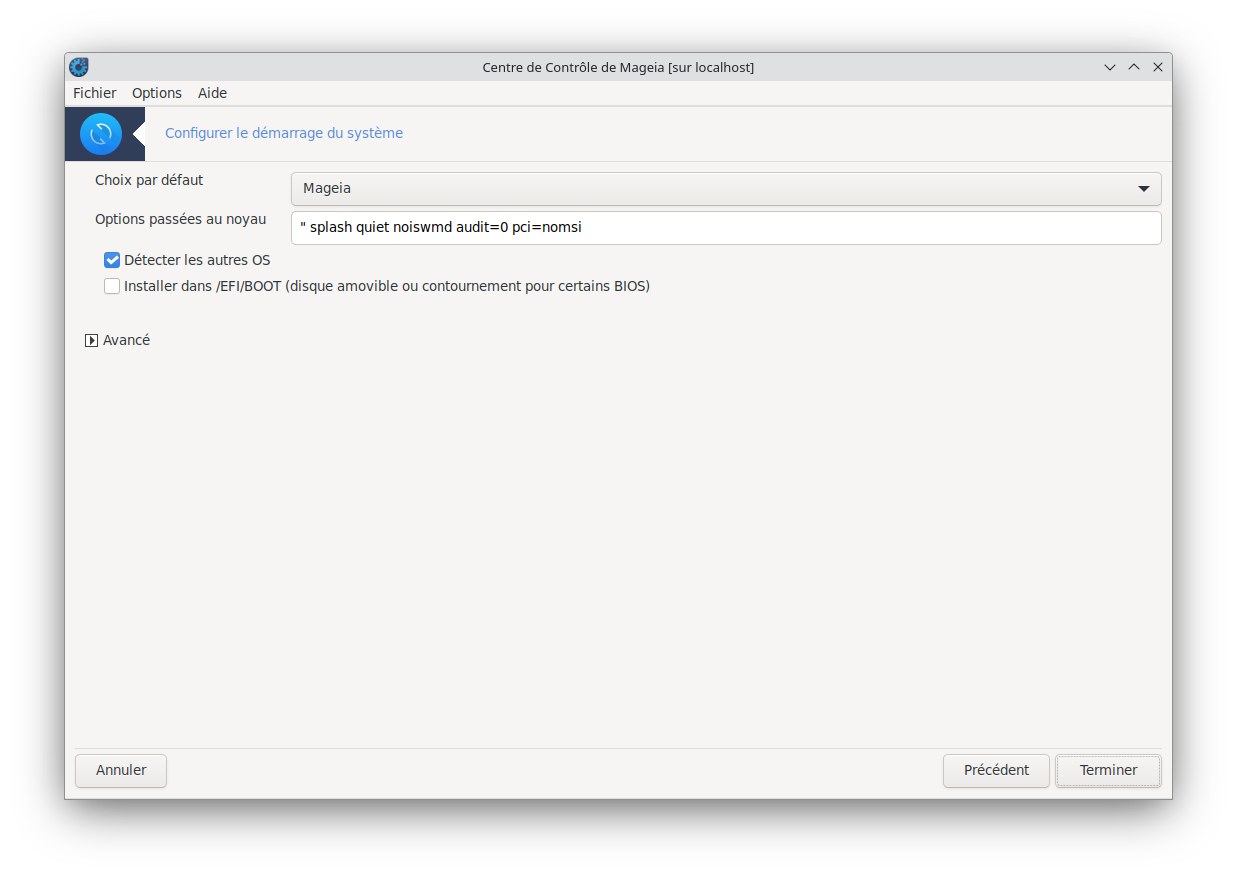Close the Centre de Contrôle de Mageia window
The width and height of the screenshot is (1237, 876).
tap(1158, 67)
